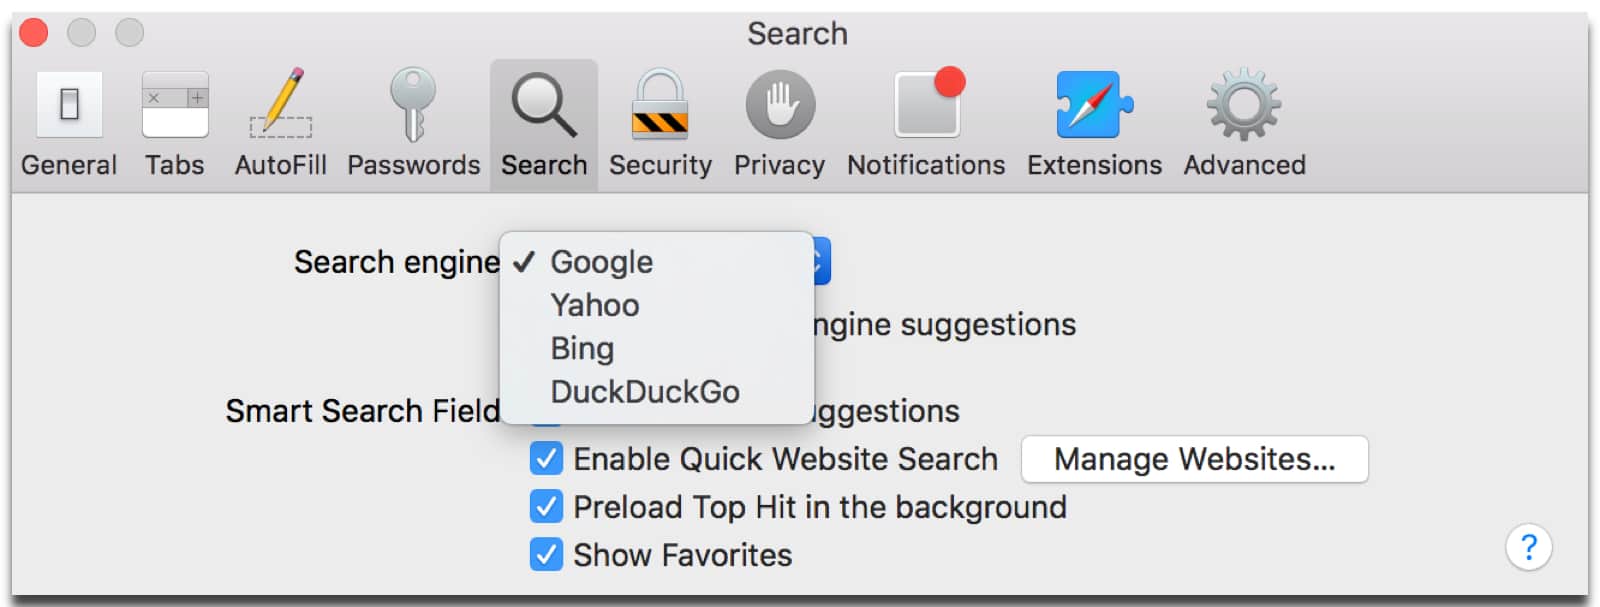Open Notifications preferences pane
The image size is (1600, 607).
coord(926,122)
